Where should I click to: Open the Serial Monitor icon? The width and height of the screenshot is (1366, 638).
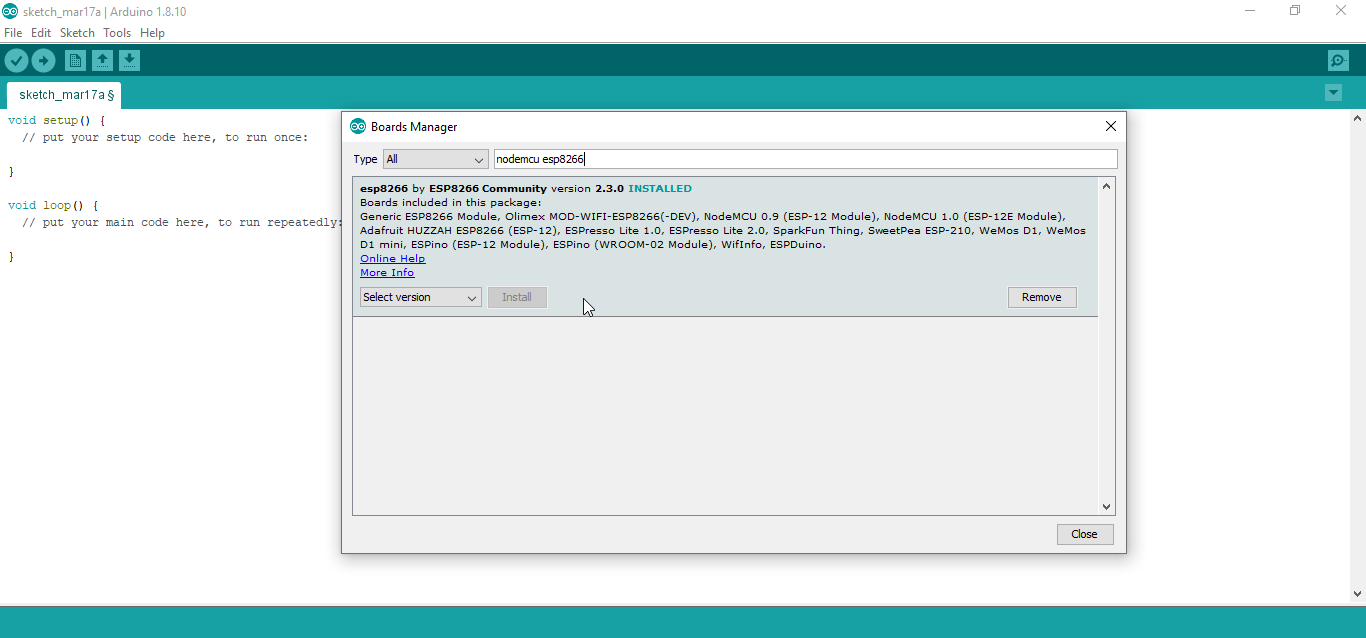(x=1338, y=61)
